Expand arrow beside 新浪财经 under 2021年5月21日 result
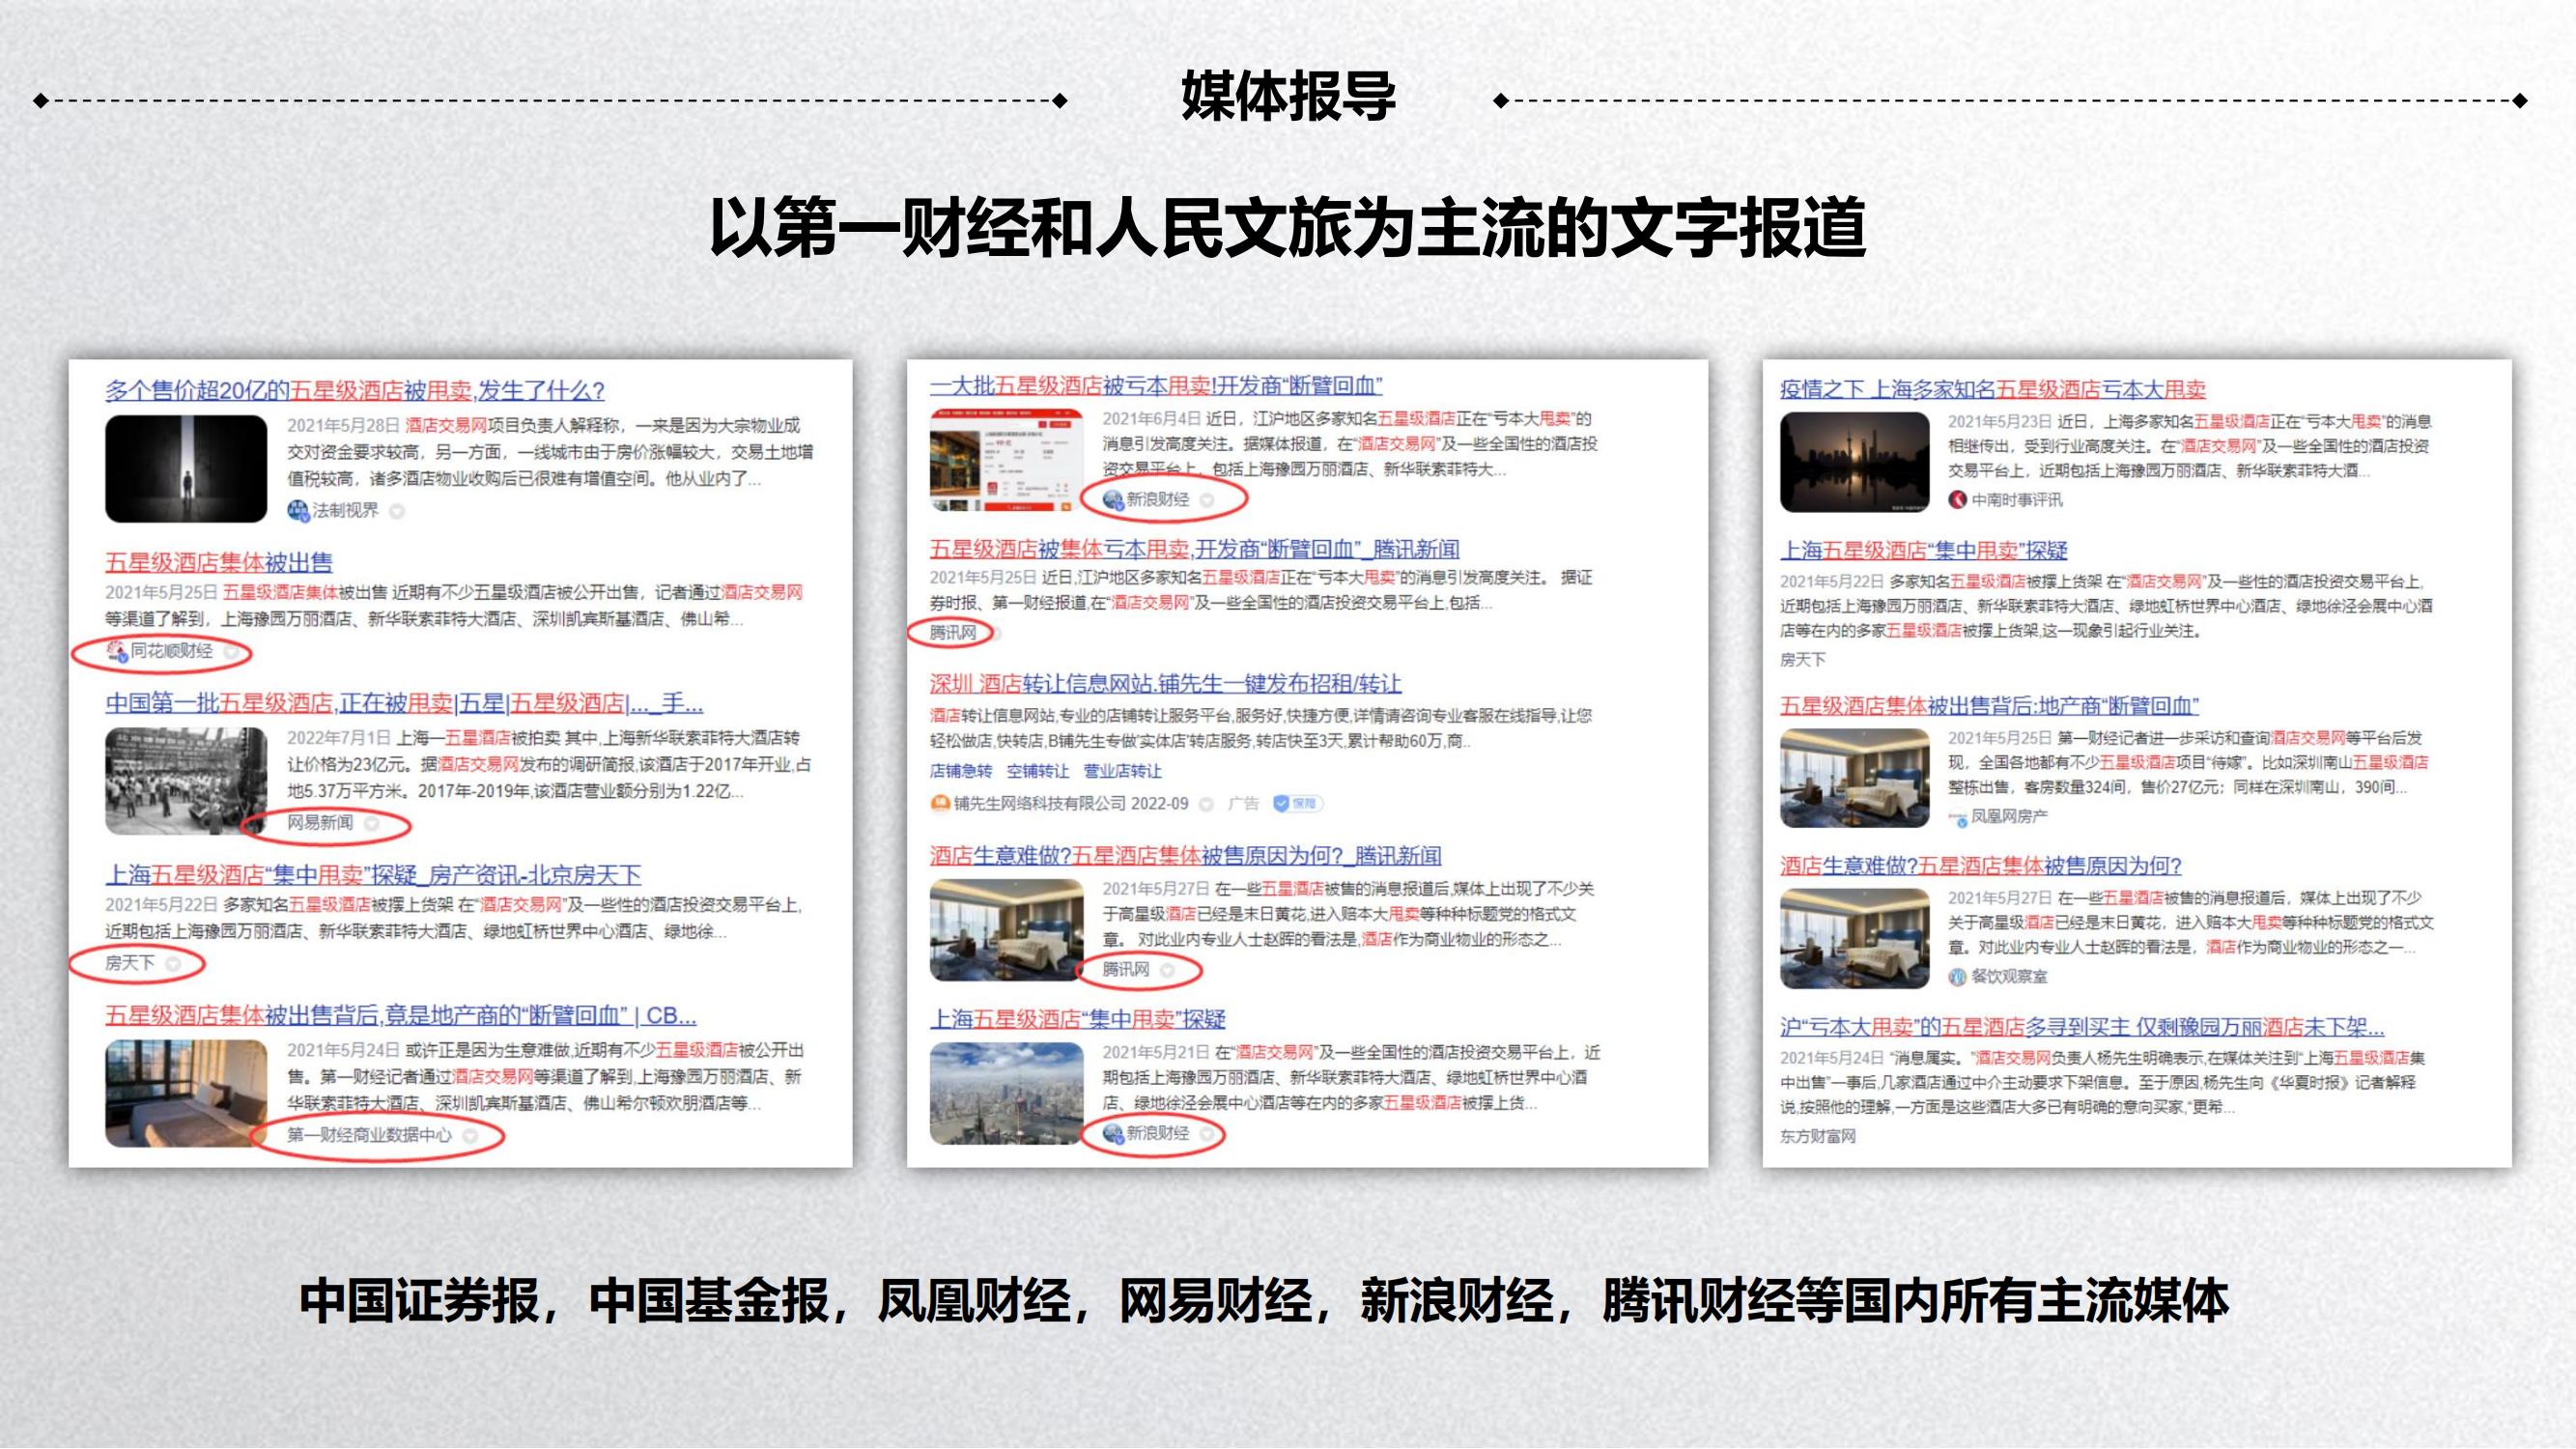Screen dimensions: 2576x1449 [1207, 1134]
